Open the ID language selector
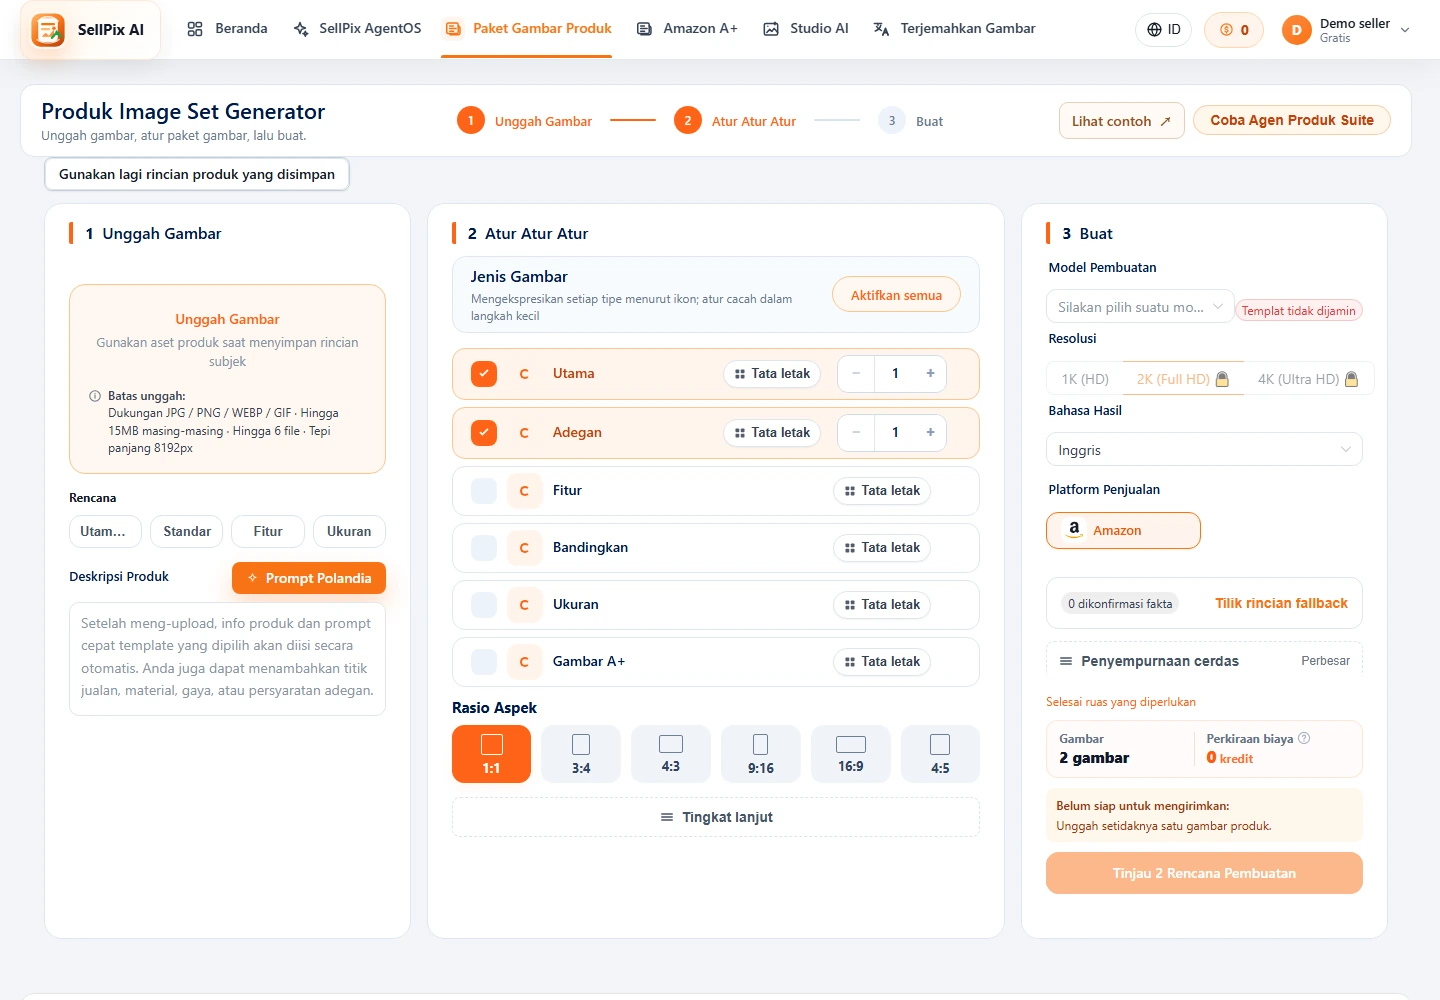Screen dimensions: 1440x1000 (x=1164, y=30)
